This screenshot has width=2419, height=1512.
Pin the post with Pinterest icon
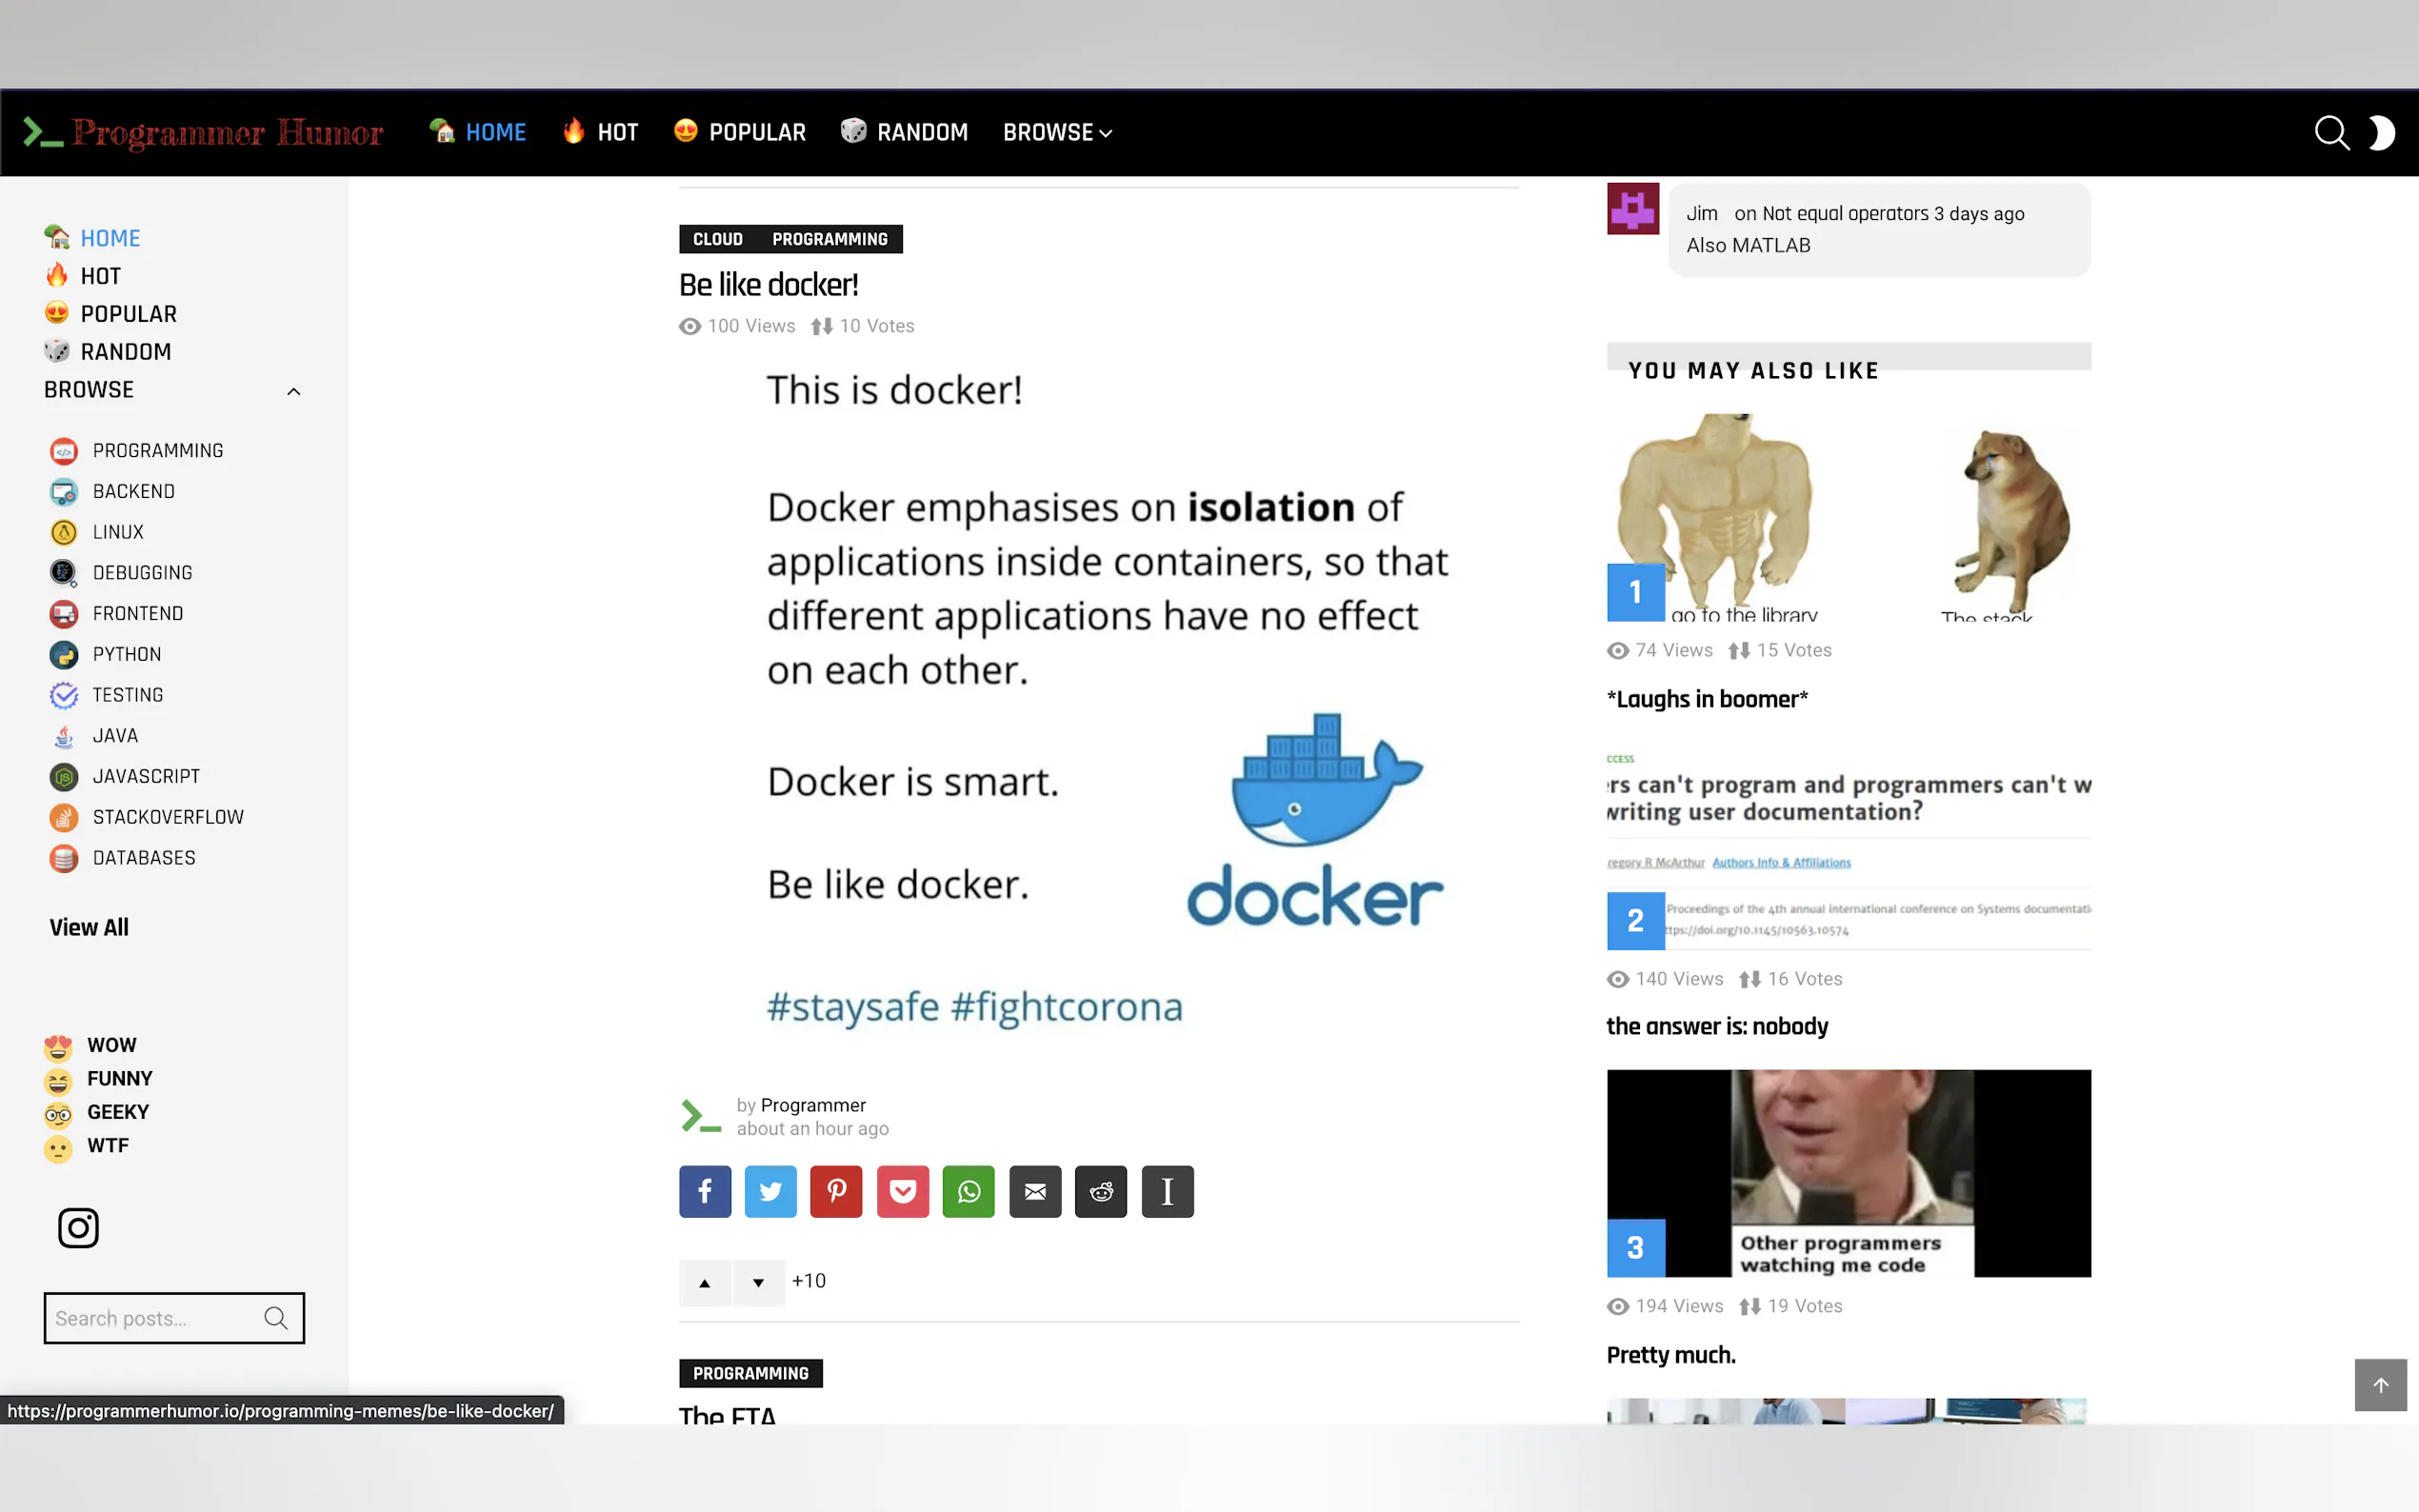[836, 1191]
